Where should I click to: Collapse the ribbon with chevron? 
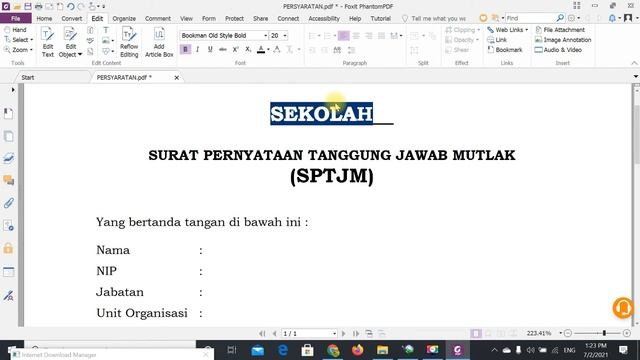click(634, 63)
